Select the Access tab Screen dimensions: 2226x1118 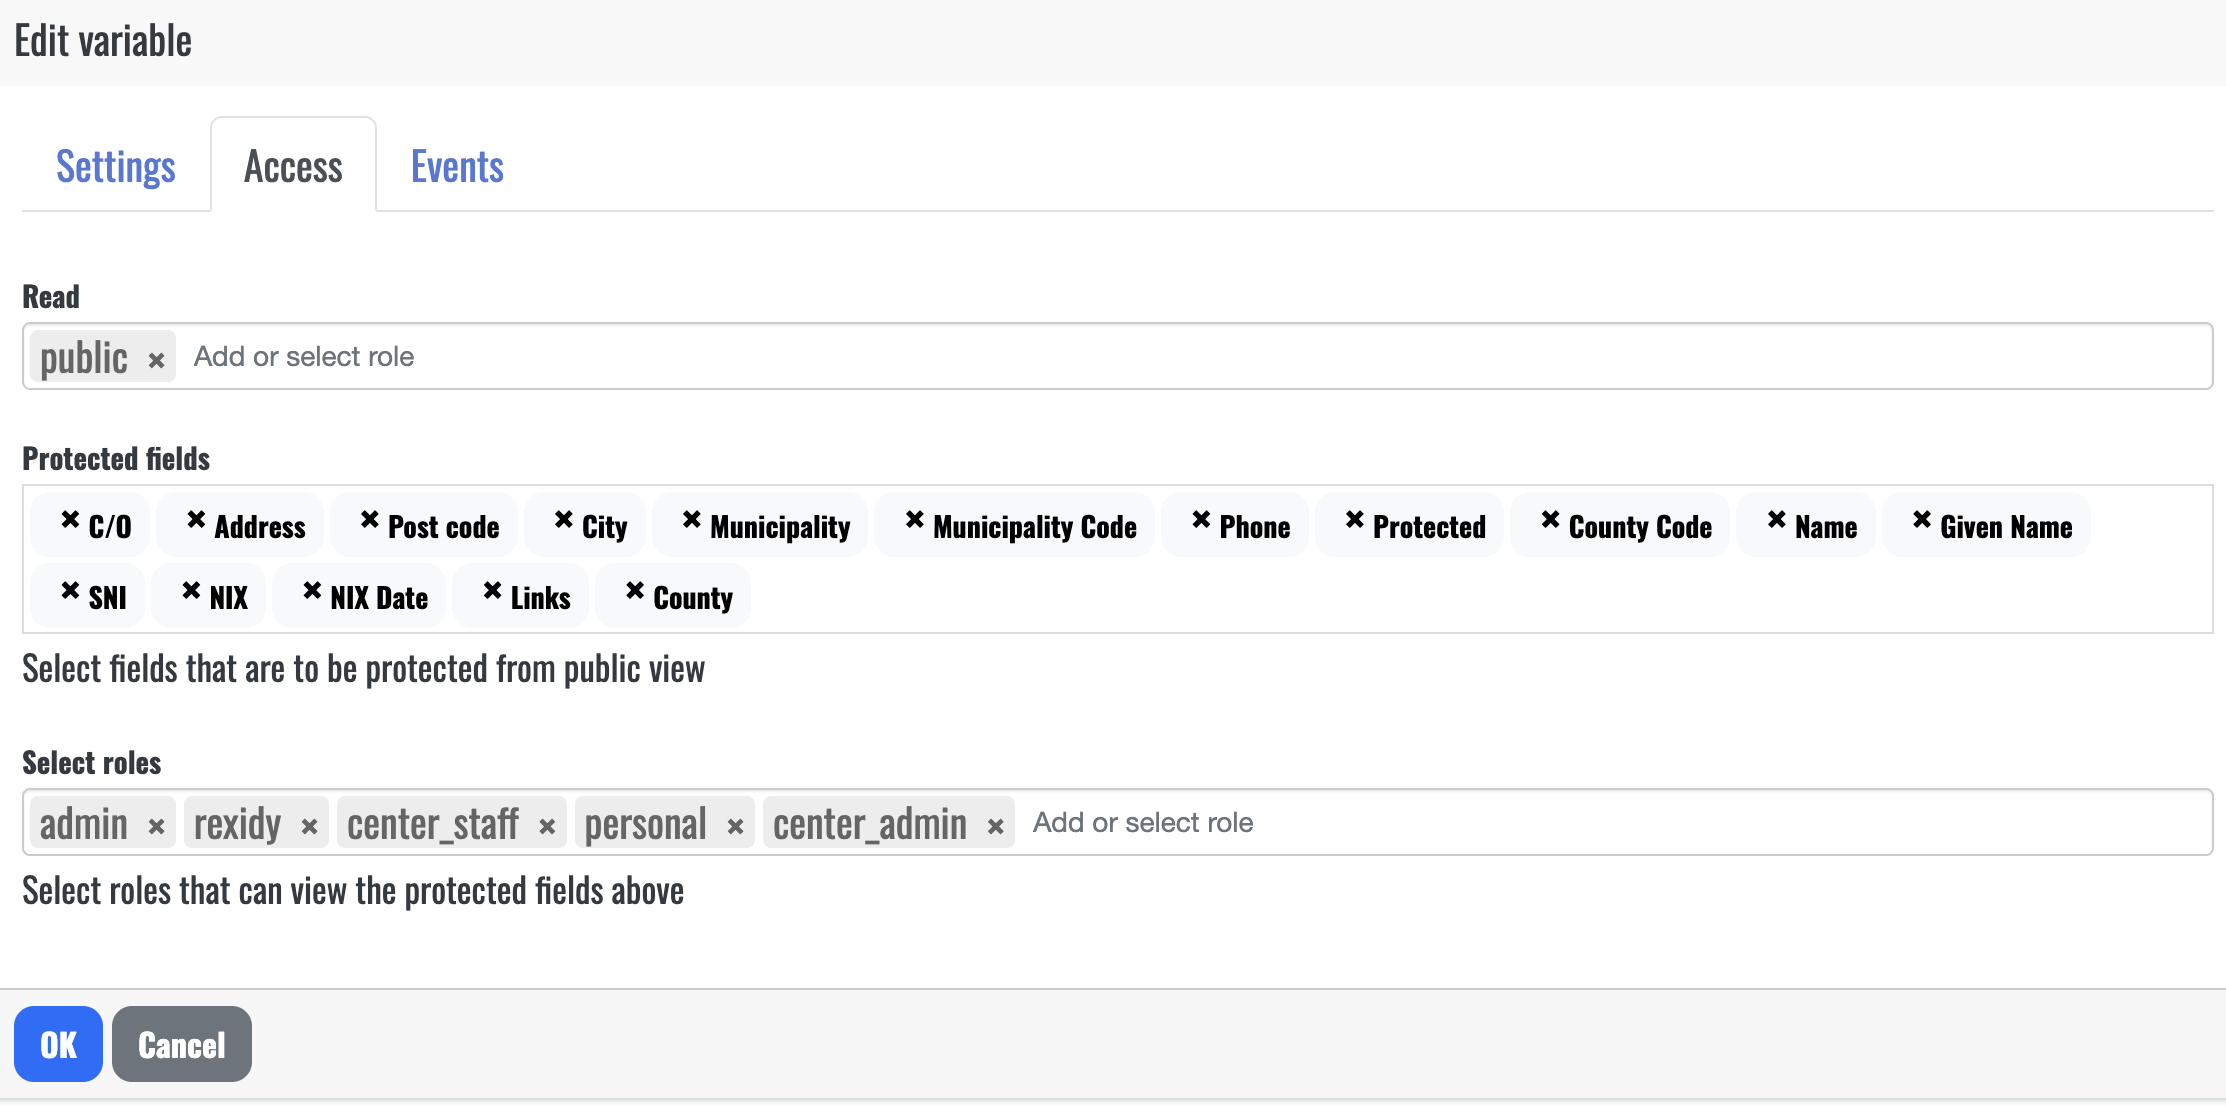point(293,167)
